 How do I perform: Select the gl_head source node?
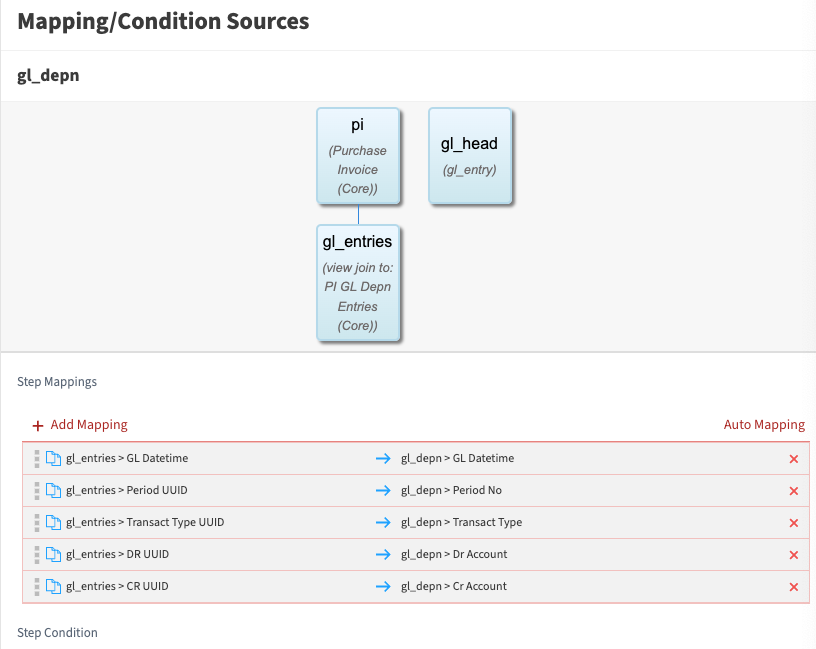click(x=469, y=156)
